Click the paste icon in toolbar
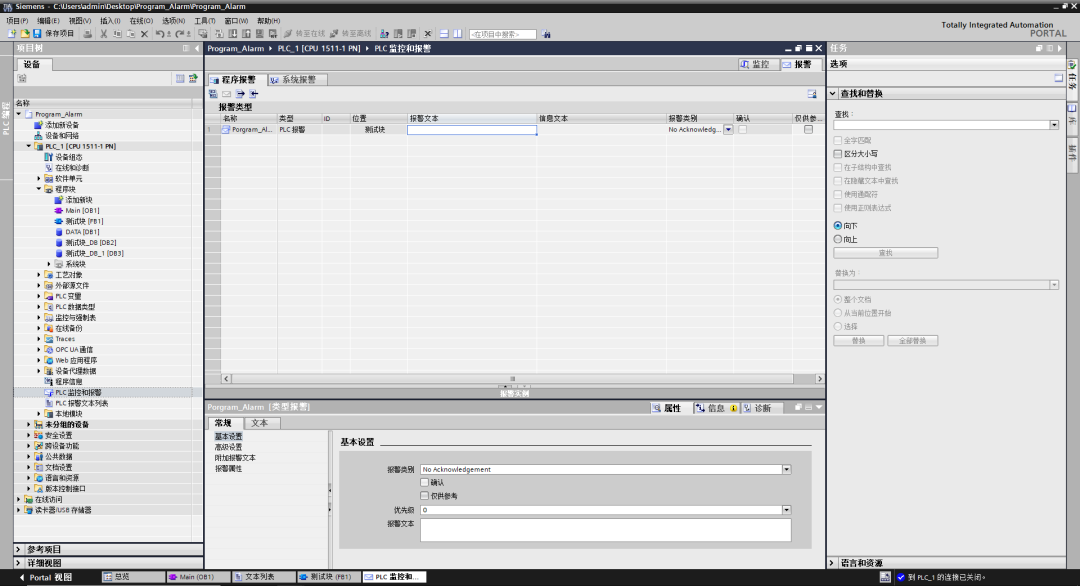 click(131, 34)
